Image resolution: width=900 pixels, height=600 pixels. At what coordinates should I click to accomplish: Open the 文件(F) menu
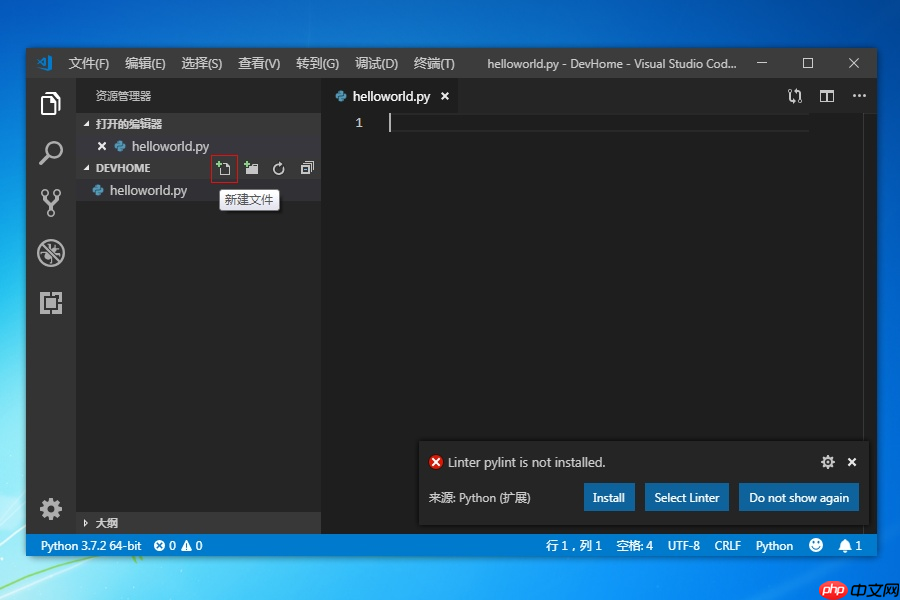[x=88, y=63]
